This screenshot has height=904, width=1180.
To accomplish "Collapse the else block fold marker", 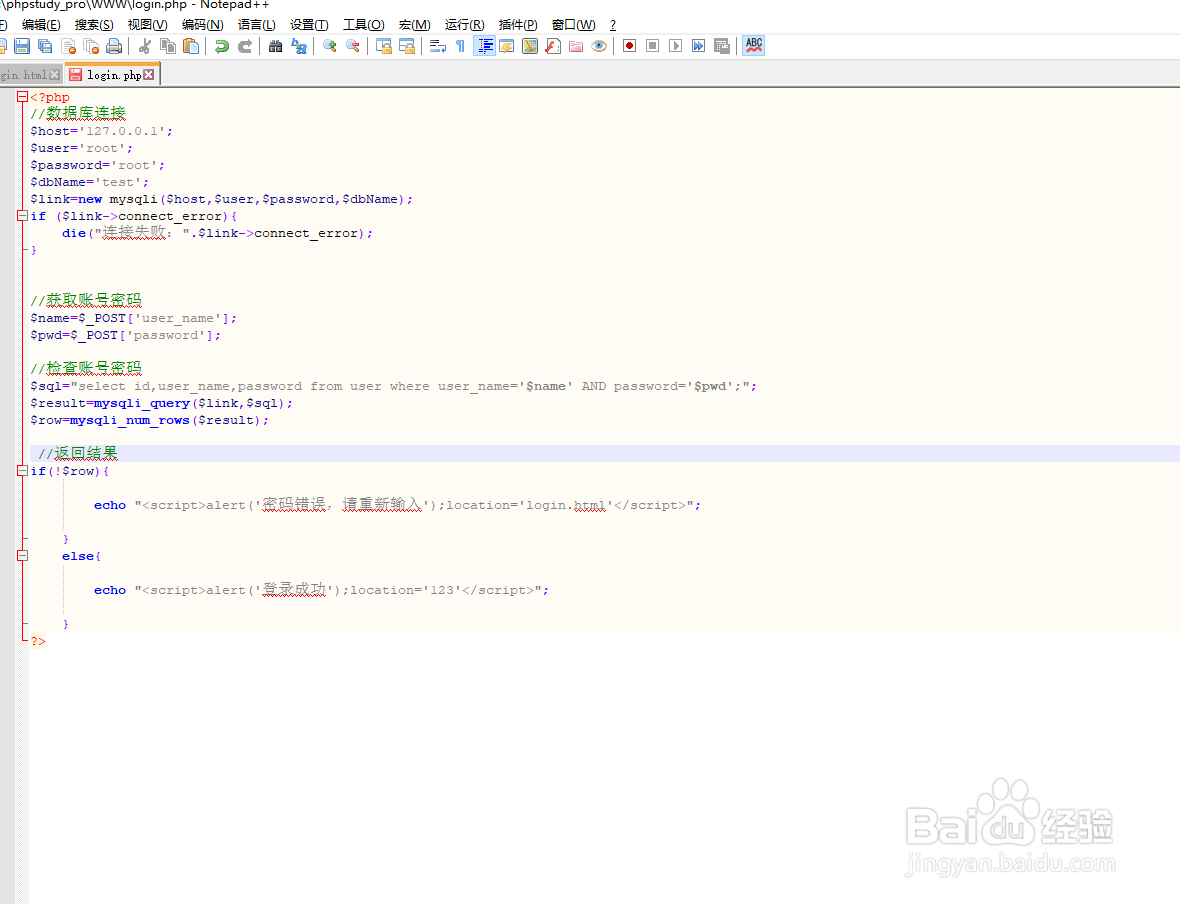I will [23, 555].
